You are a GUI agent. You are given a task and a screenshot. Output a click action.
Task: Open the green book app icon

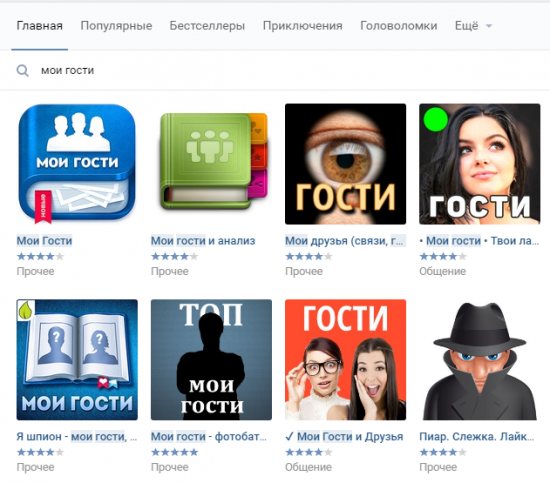[x=213, y=162]
